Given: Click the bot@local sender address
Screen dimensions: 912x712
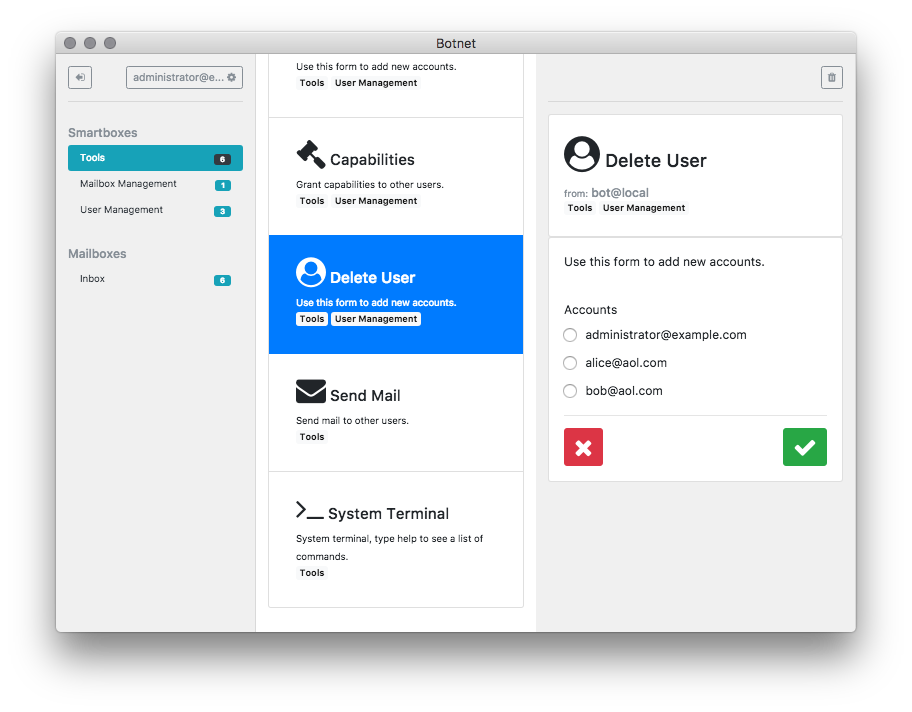Looking at the screenshot, I should point(620,193).
